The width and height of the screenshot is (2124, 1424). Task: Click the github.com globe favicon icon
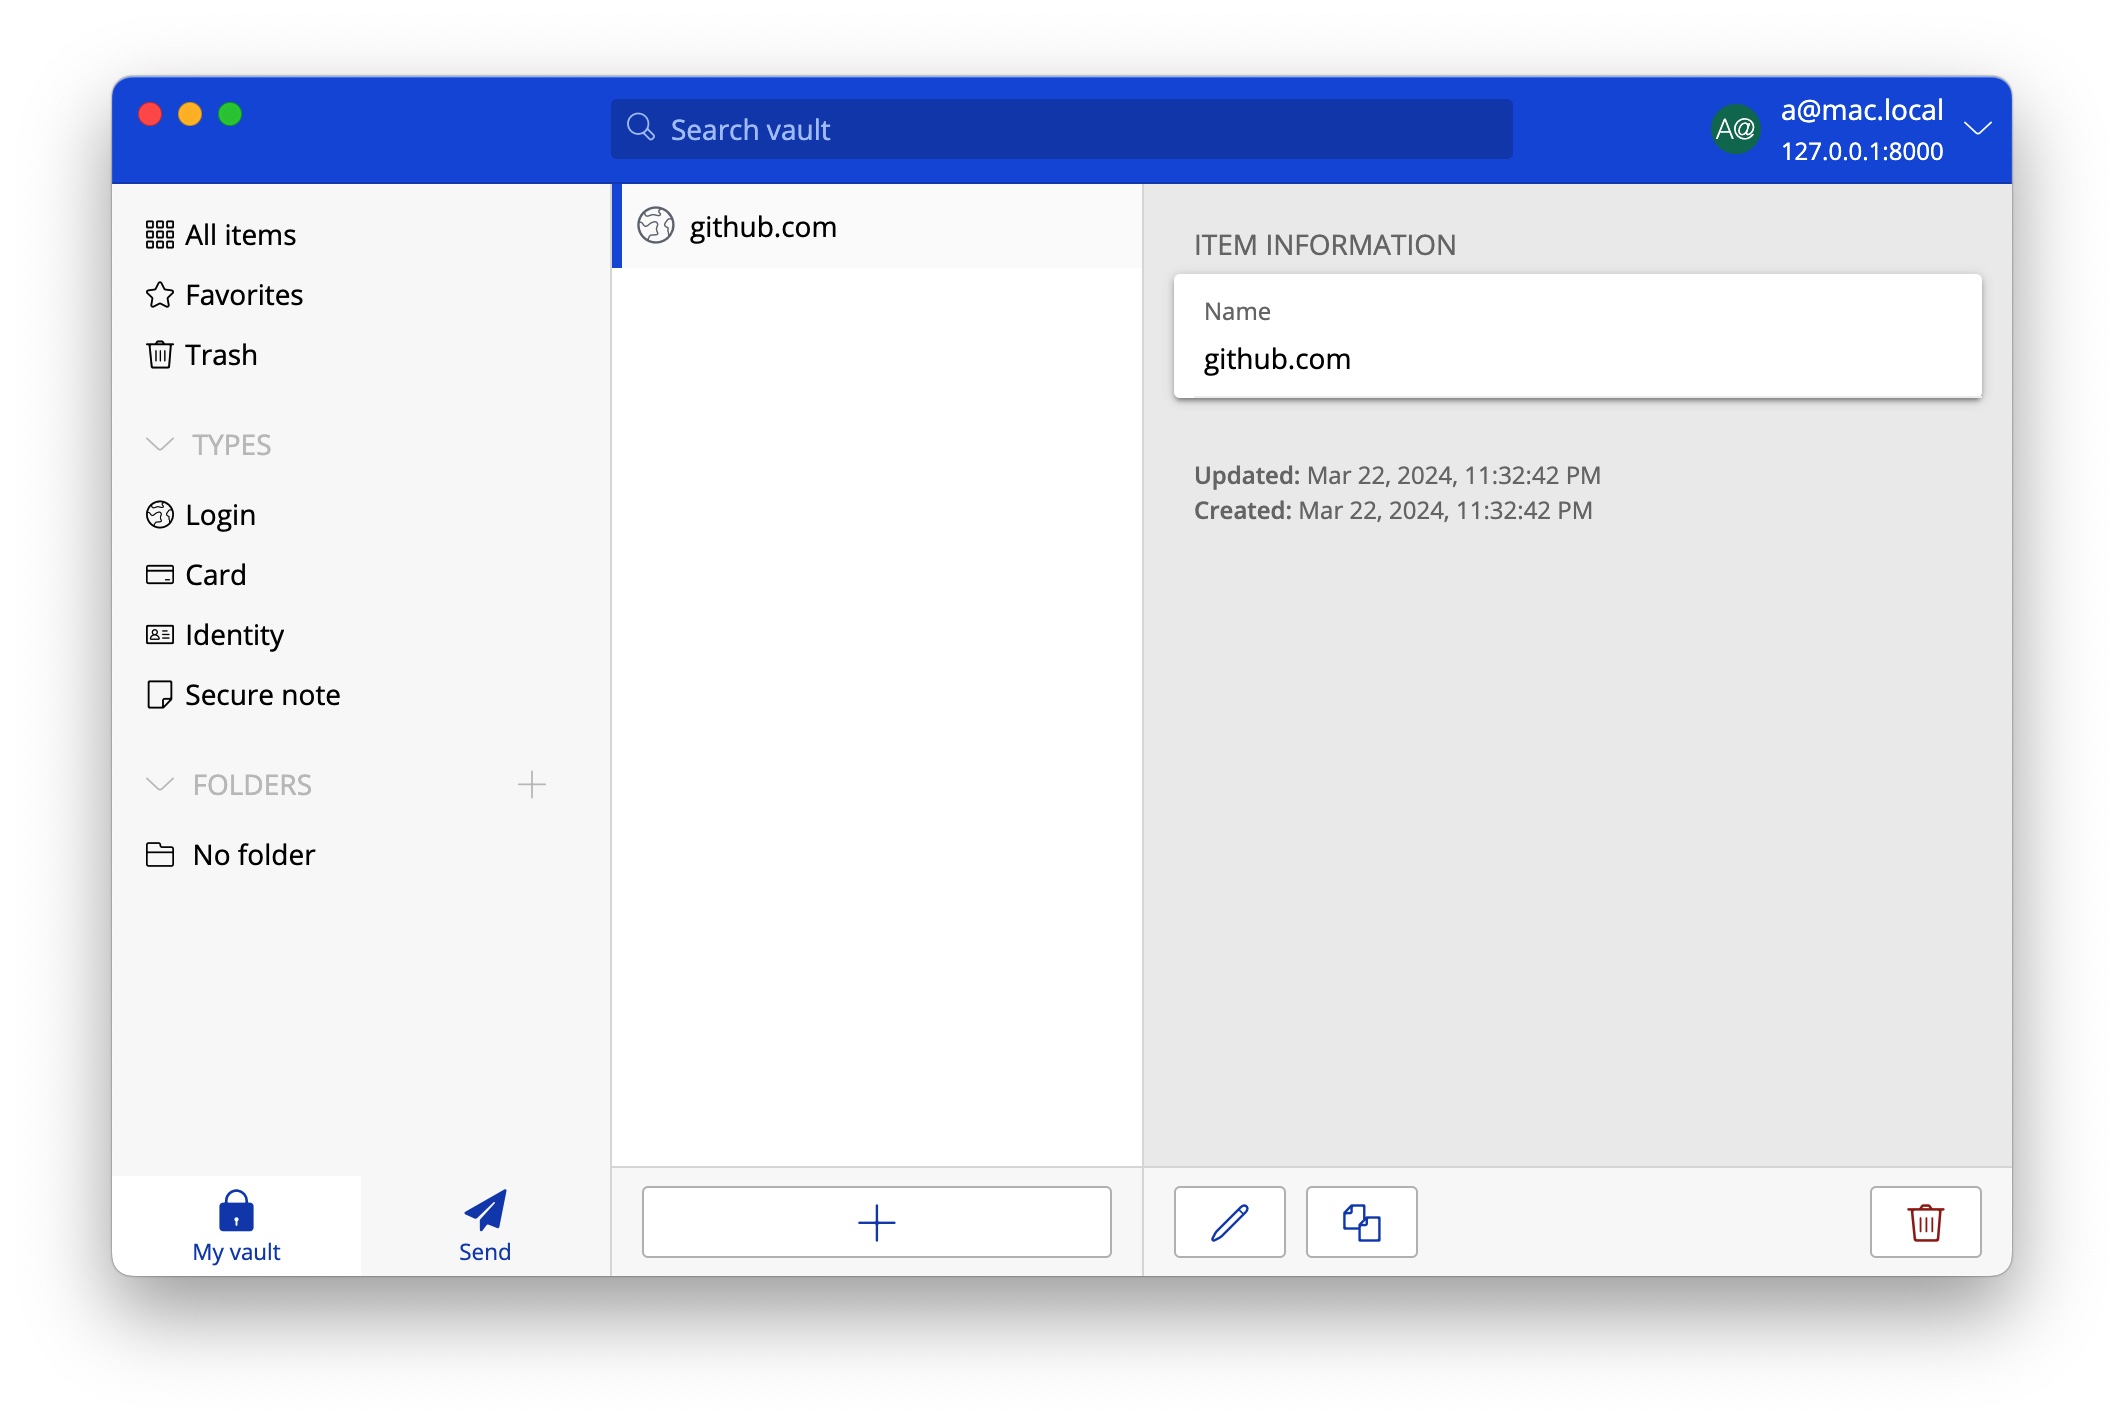(x=655, y=226)
